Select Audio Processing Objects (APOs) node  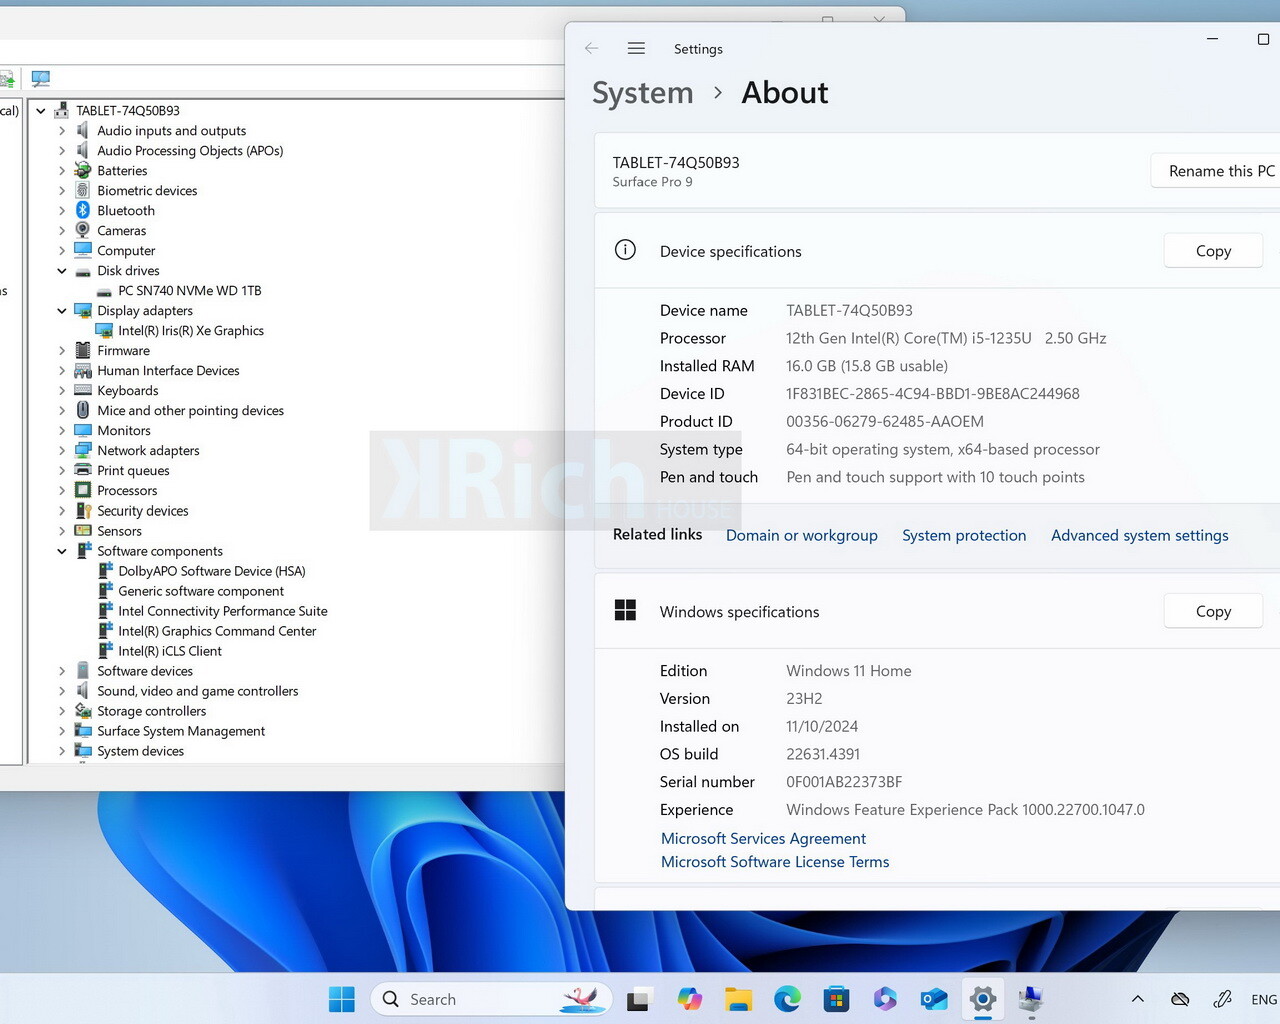[x=190, y=150]
